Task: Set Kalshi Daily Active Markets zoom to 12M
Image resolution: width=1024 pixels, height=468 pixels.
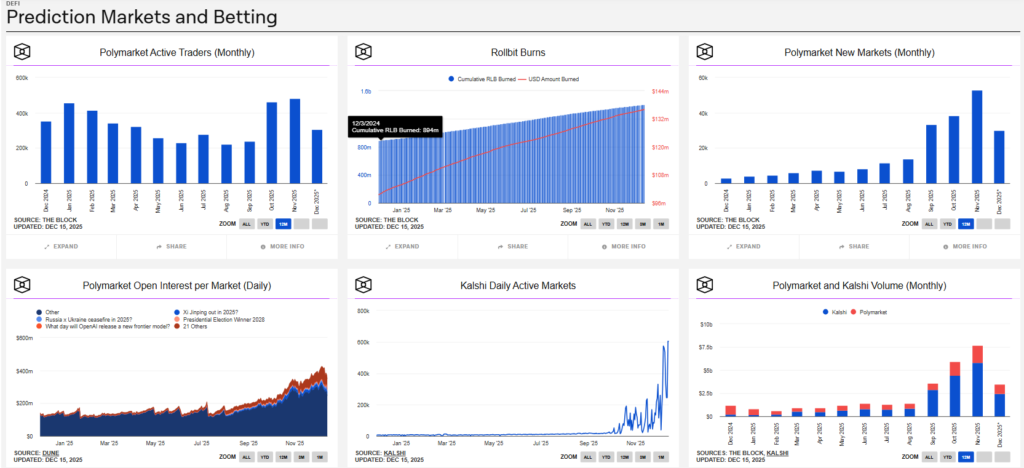Action: click(624, 457)
